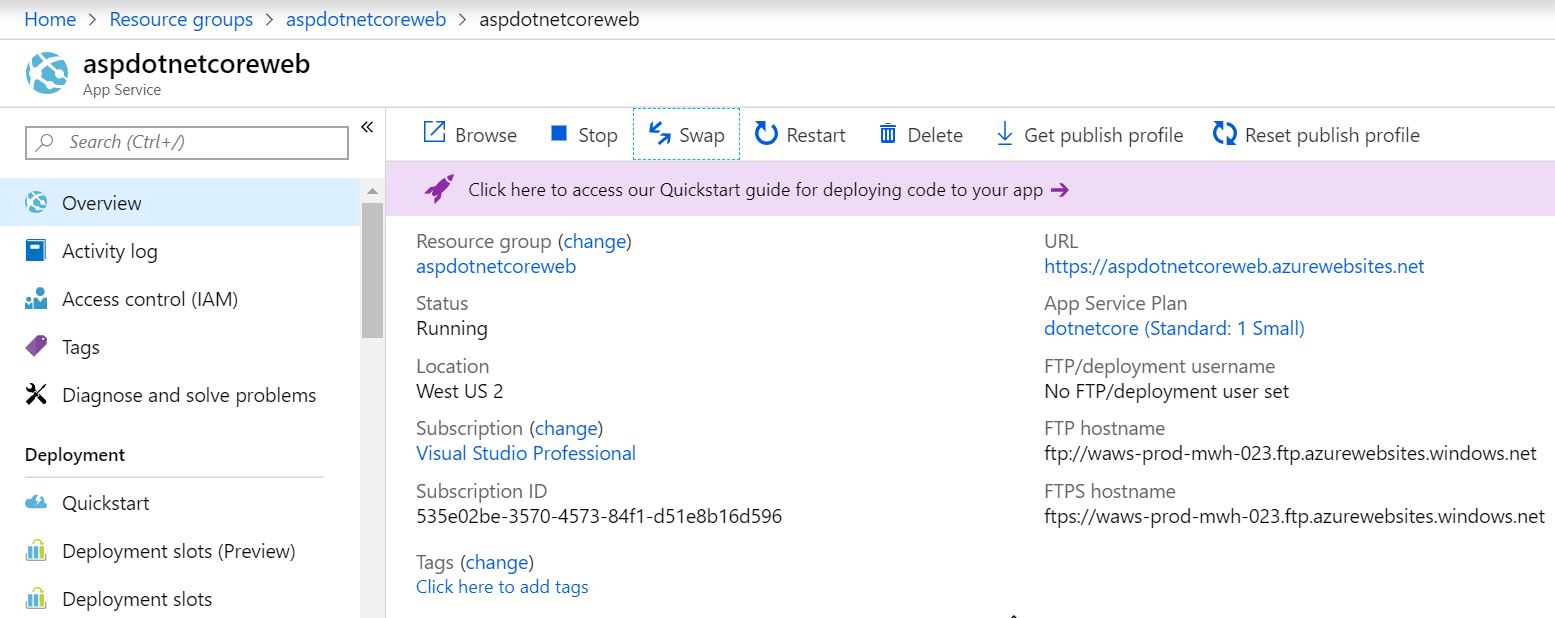1555x618 pixels.
Task: Click the Access control people icon
Action: pyautogui.click(x=36, y=299)
